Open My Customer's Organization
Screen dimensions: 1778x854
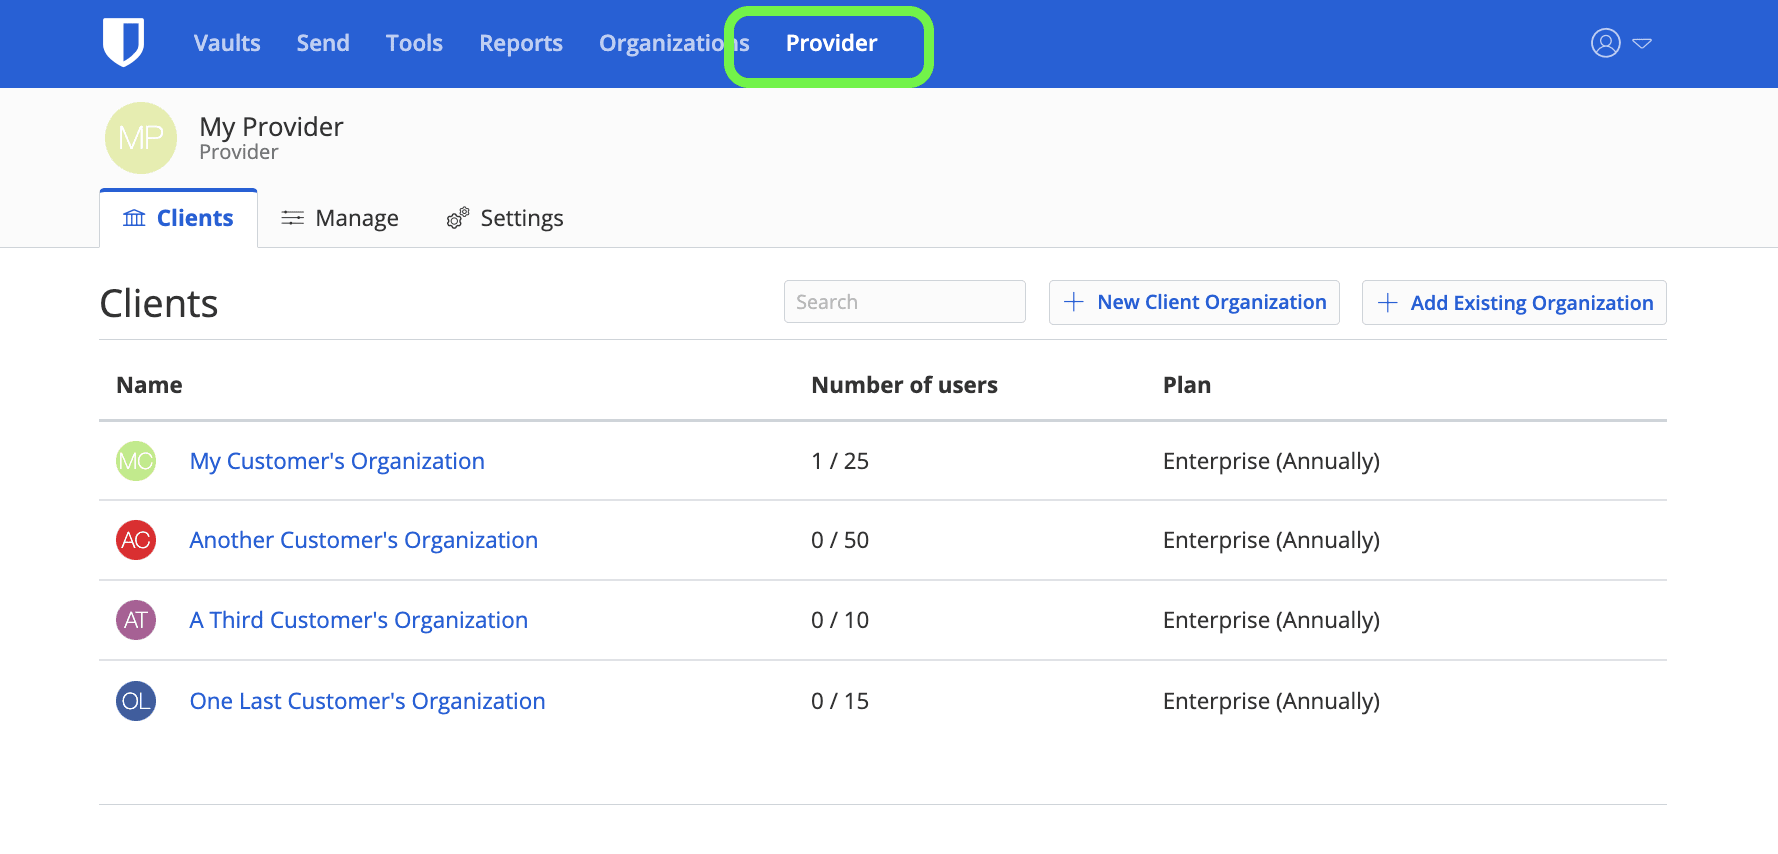[337, 461]
